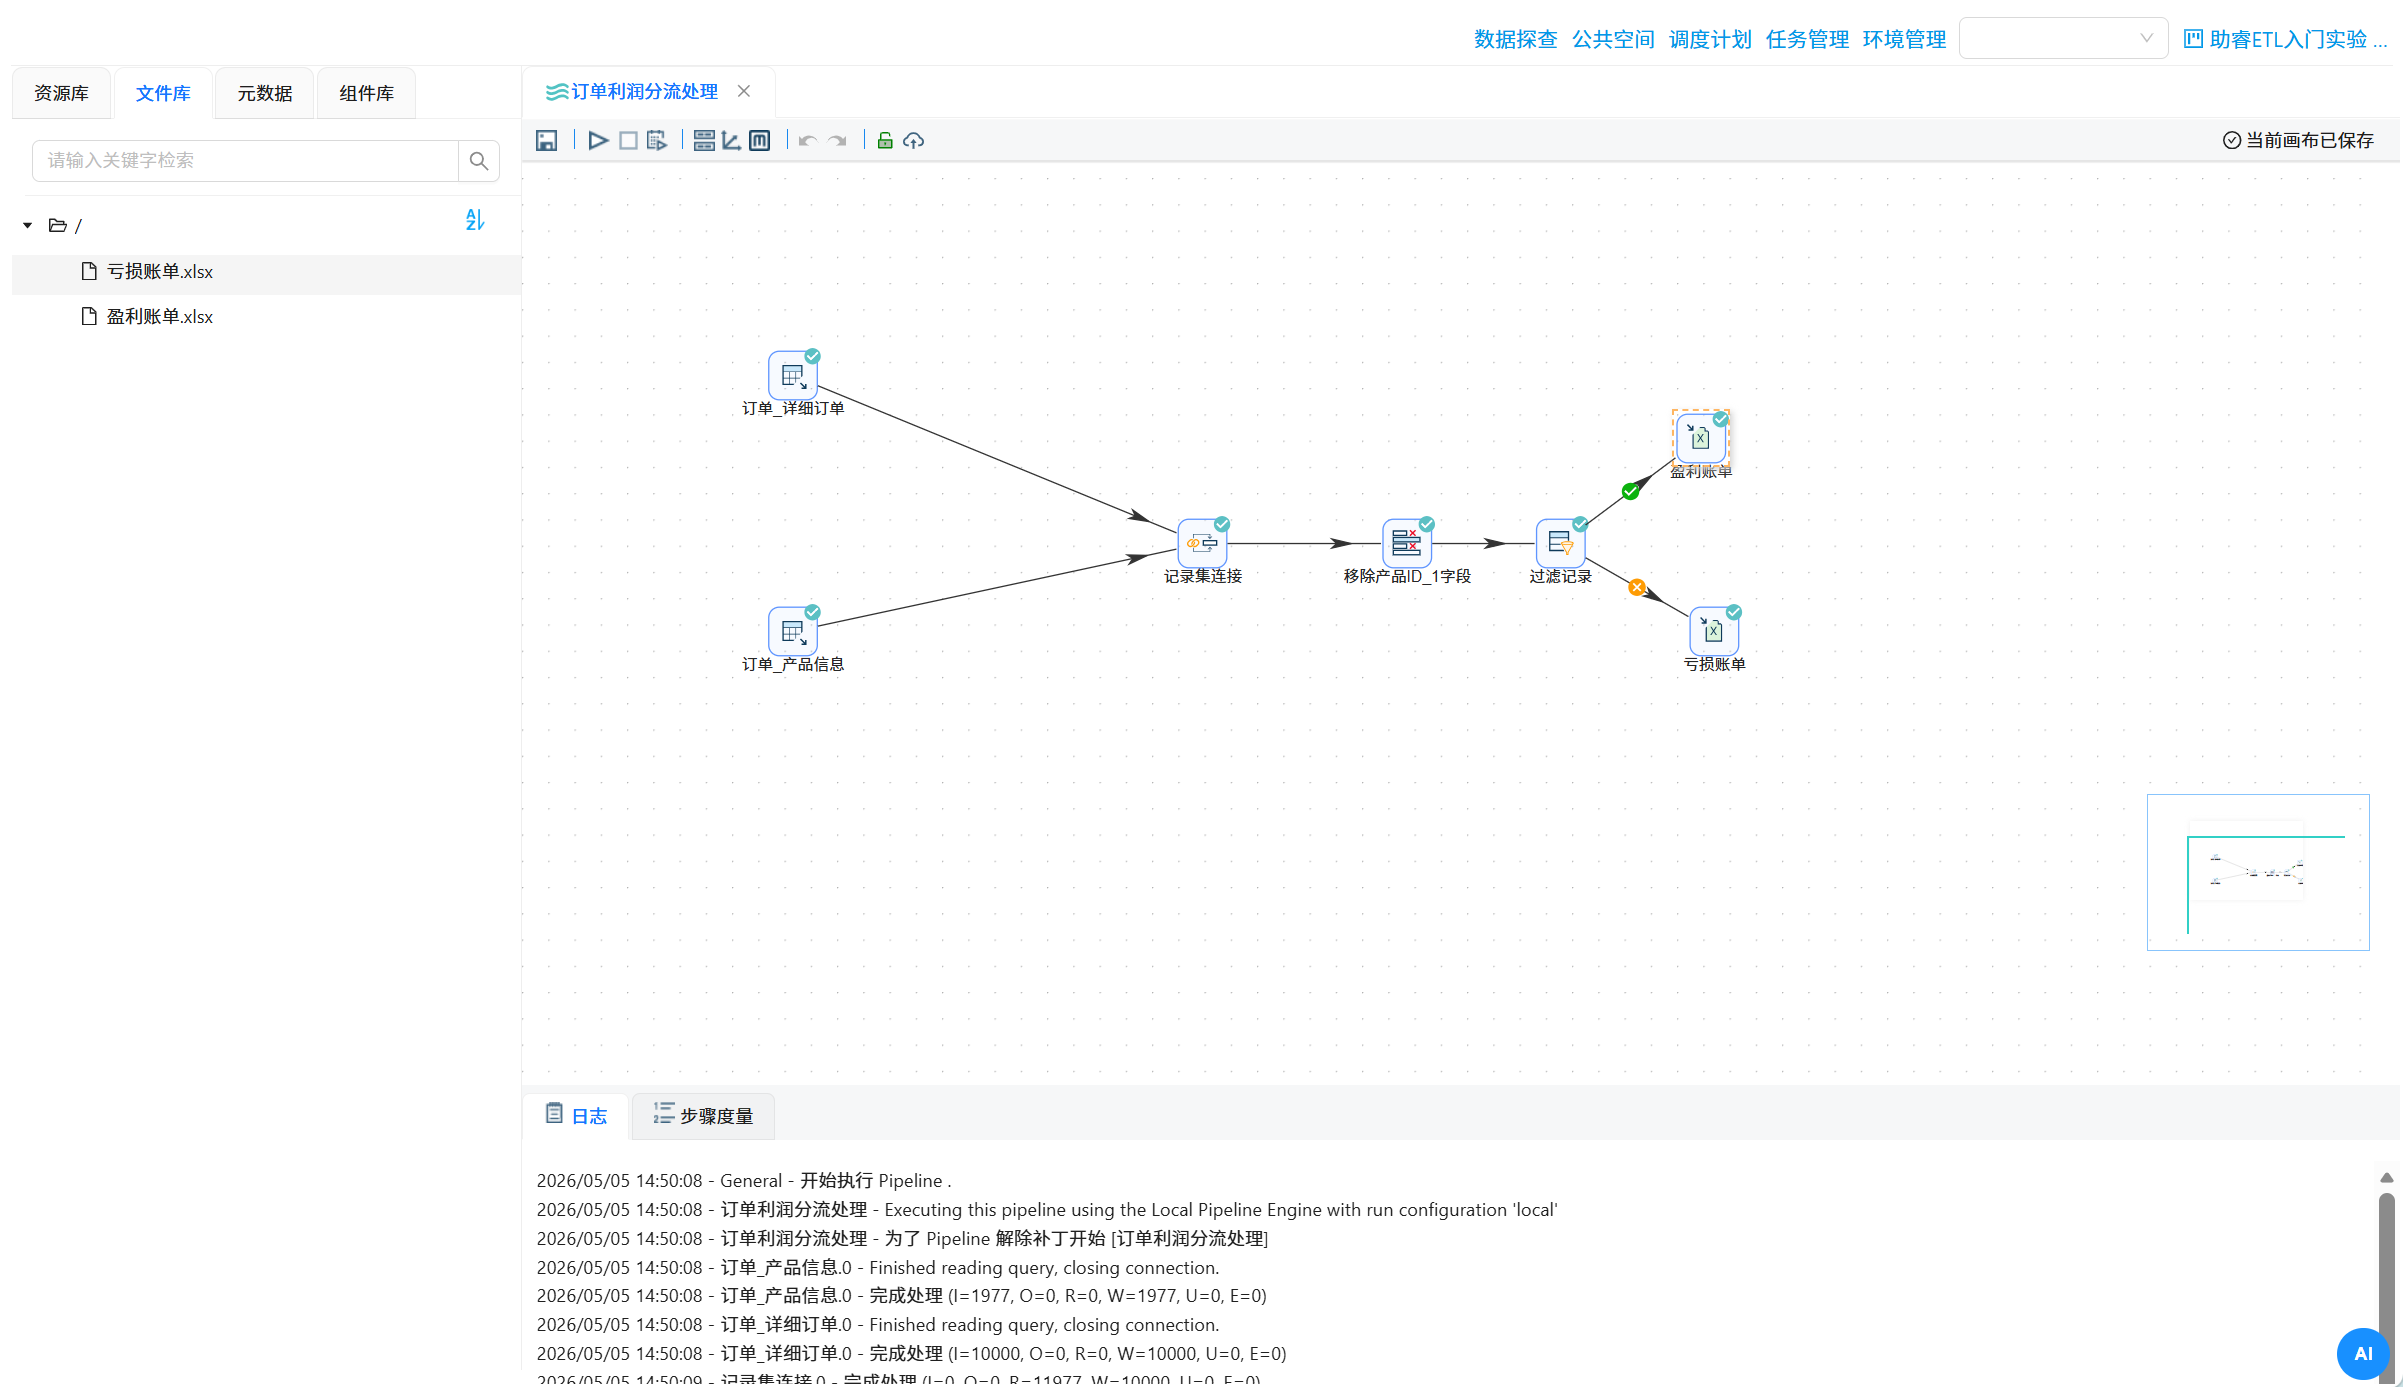The width and height of the screenshot is (2403, 1387).
Task: Close the 订单利润分流处理 tab
Action: [744, 91]
